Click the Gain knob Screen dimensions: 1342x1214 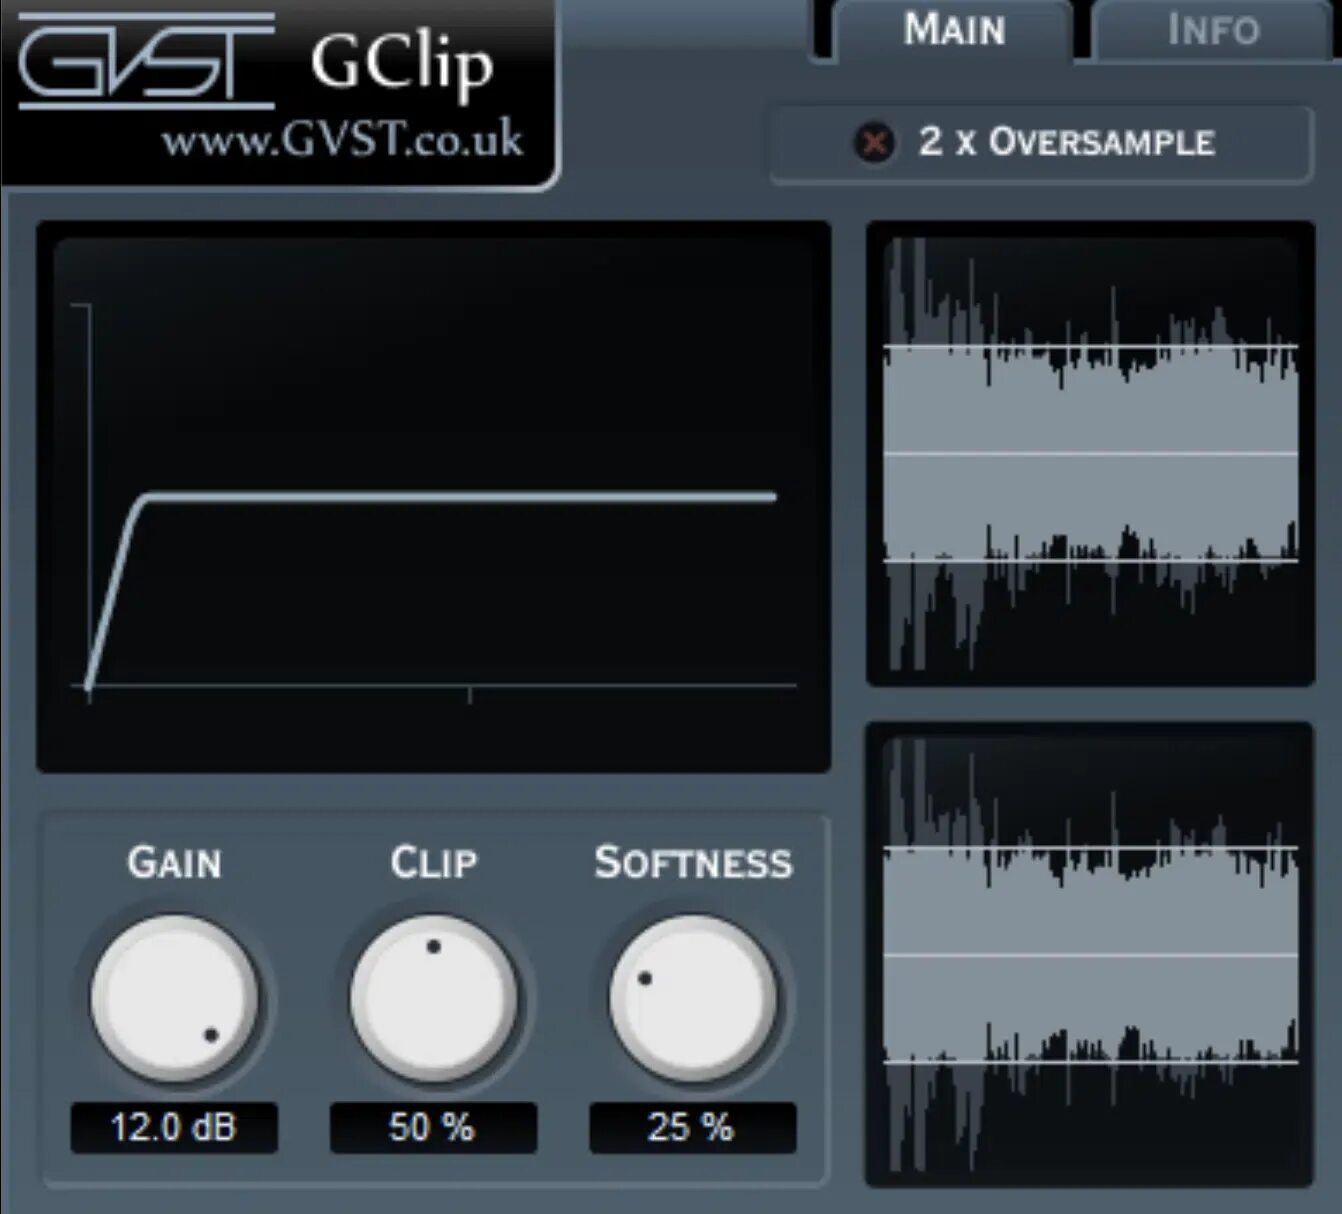pos(174,999)
